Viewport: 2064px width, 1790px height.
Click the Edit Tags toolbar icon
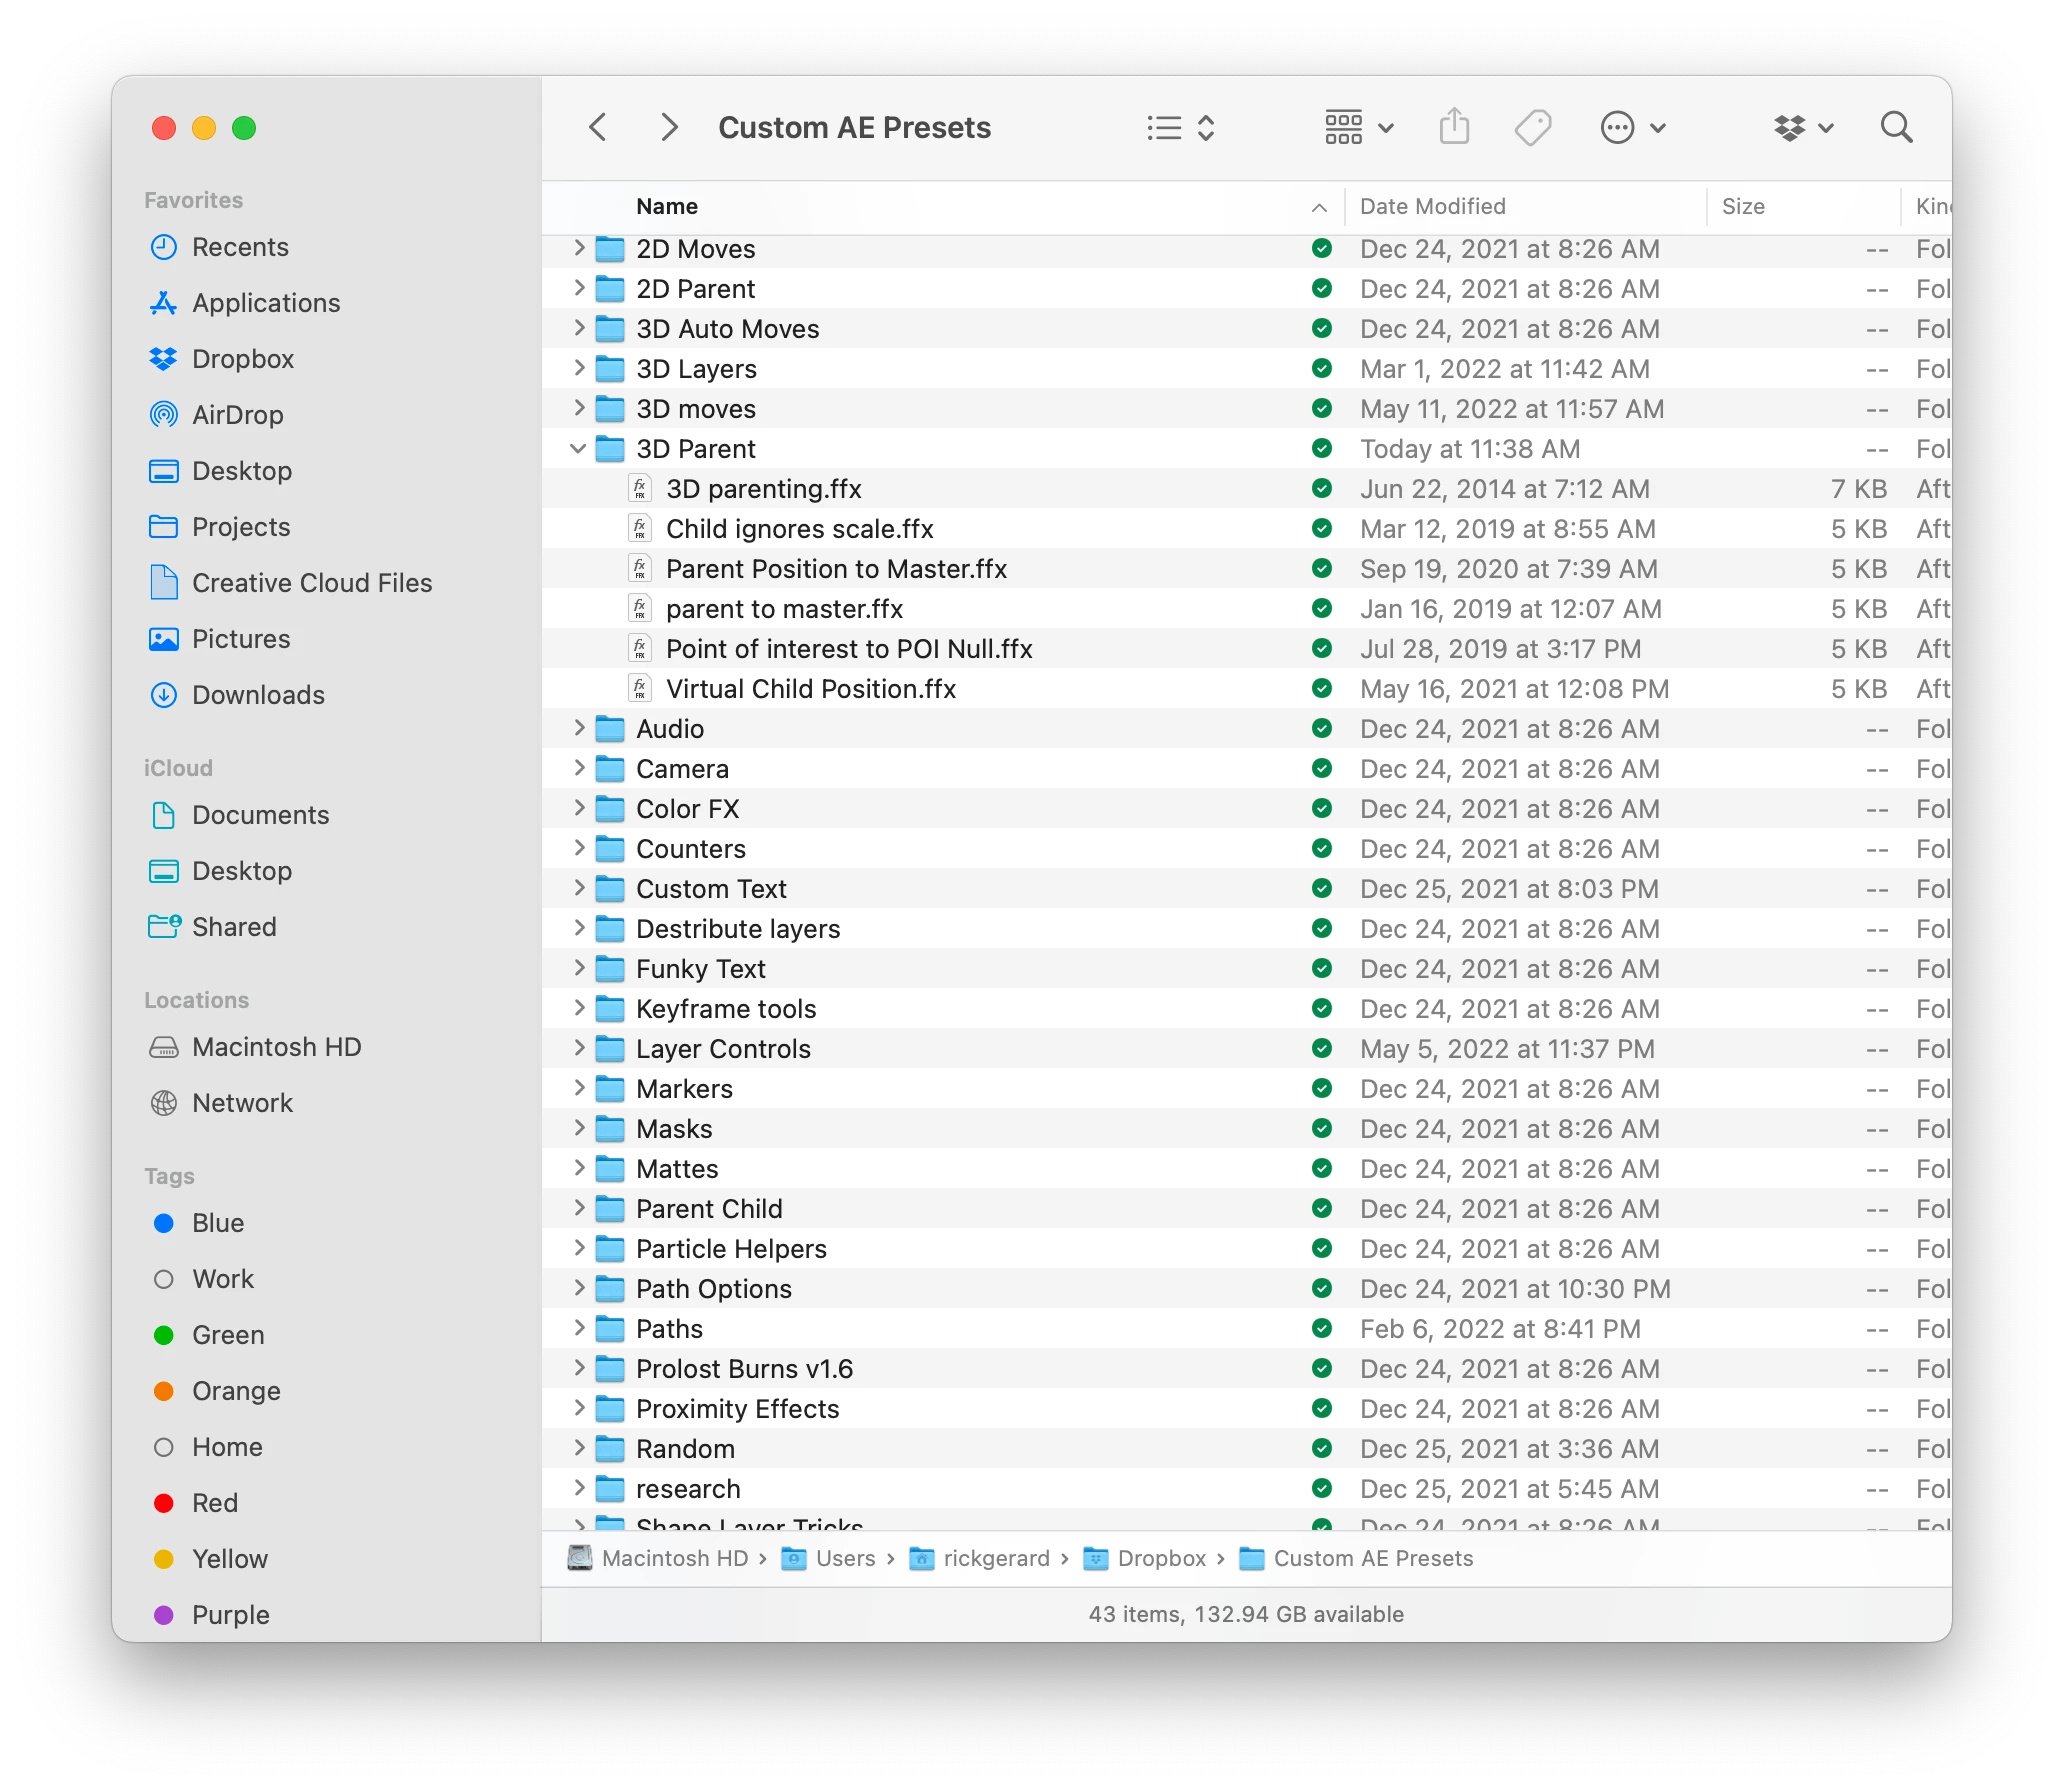pos(1532,127)
